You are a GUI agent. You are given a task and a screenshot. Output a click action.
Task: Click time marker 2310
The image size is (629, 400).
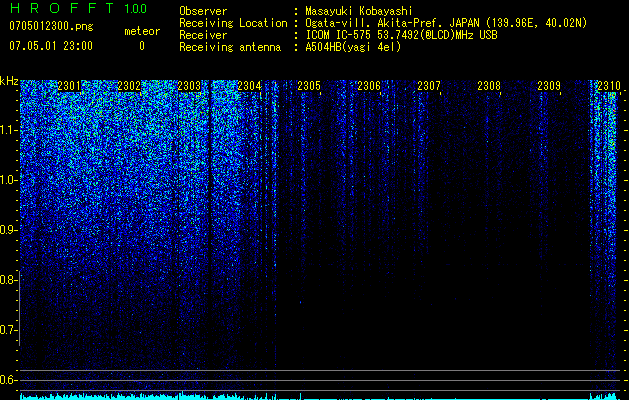coord(609,86)
